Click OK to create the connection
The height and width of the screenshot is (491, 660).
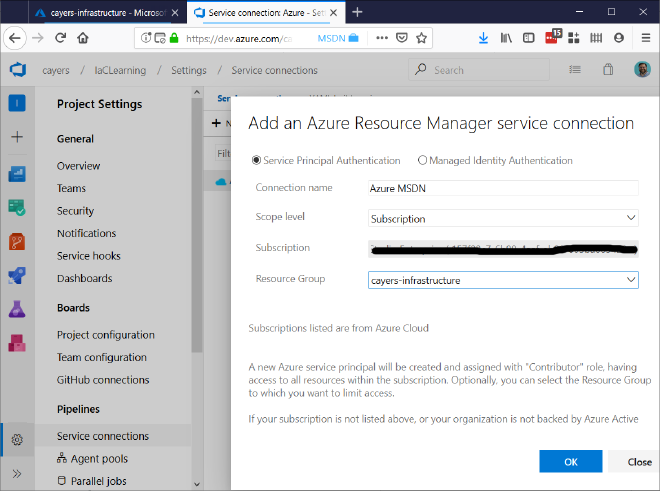pos(570,462)
